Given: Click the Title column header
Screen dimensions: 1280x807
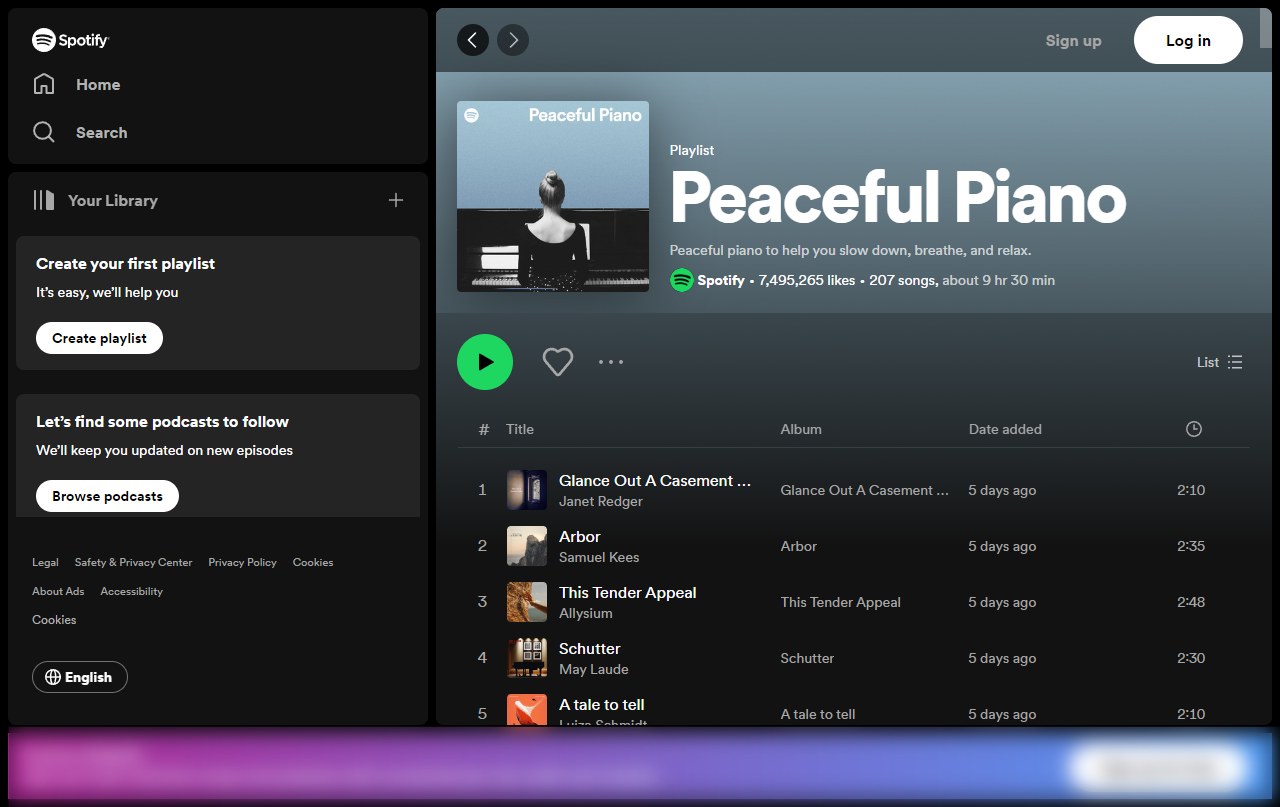Looking at the screenshot, I should point(520,429).
